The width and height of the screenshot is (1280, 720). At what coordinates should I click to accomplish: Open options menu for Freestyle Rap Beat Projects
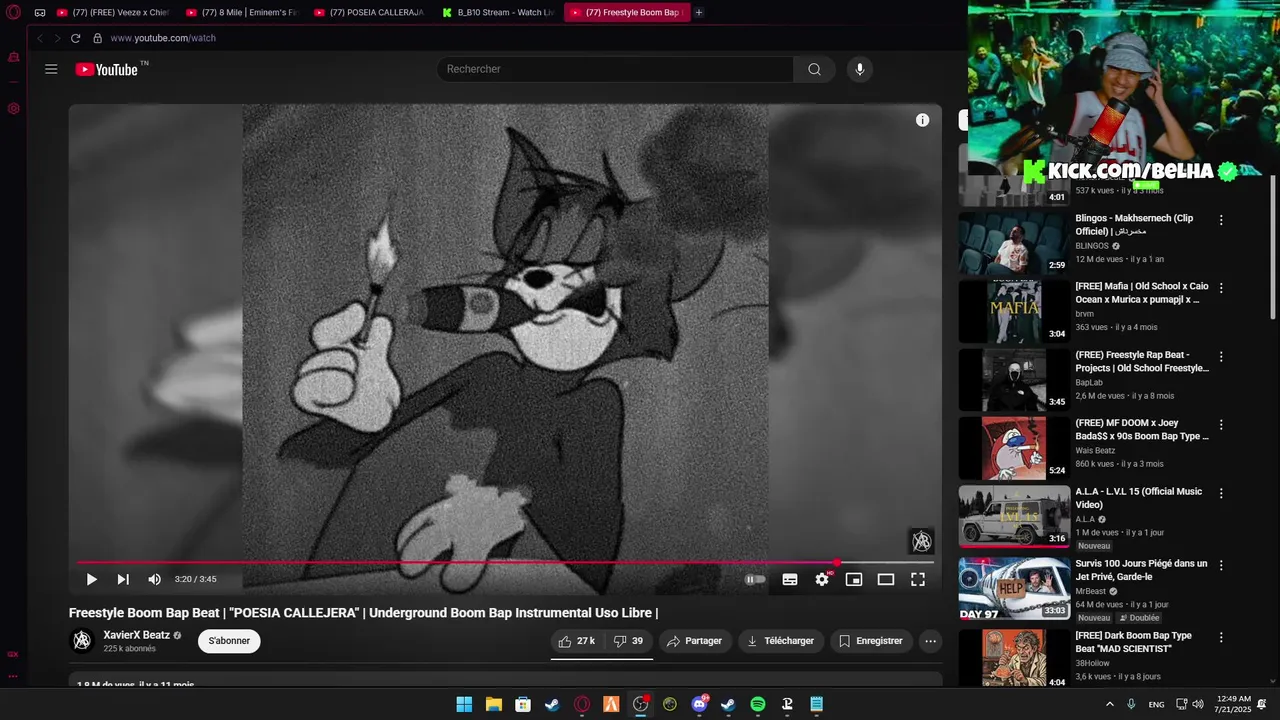[x=1221, y=356]
